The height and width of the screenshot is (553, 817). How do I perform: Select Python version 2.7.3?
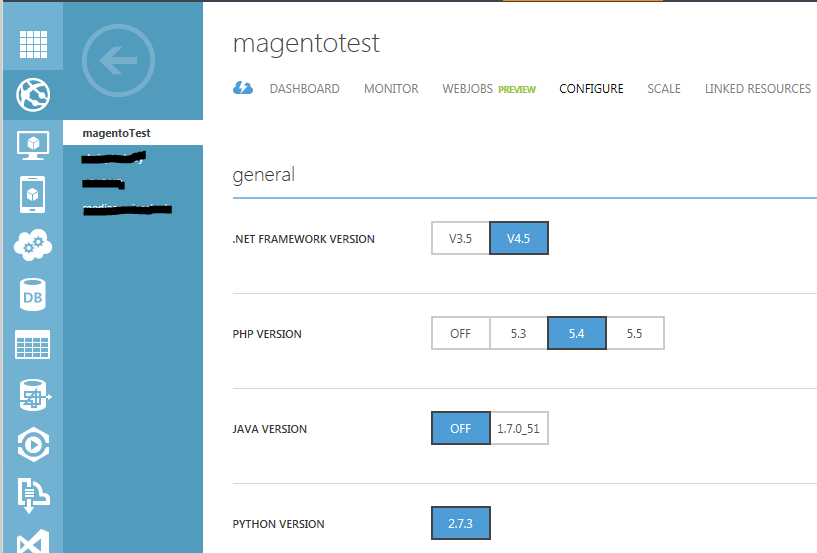coord(461,523)
